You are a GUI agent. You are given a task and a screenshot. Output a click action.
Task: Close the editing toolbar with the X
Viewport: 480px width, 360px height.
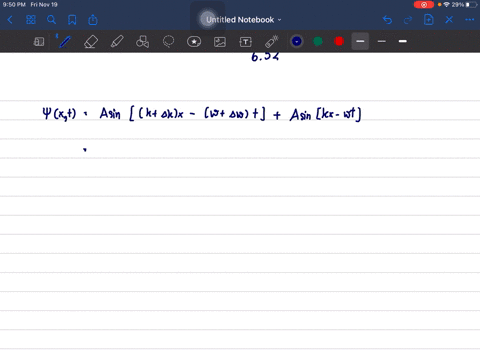pyautogui.click(x=449, y=20)
